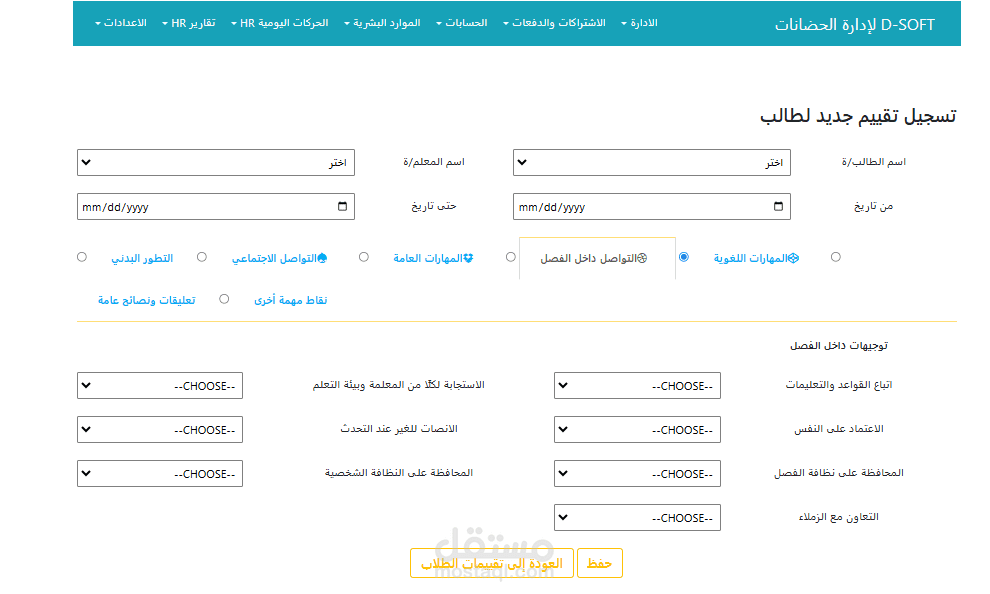Open dropdown for الانصات للغير عند التحدث
990x594 pixels.
pyautogui.click(x=160, y=430)
